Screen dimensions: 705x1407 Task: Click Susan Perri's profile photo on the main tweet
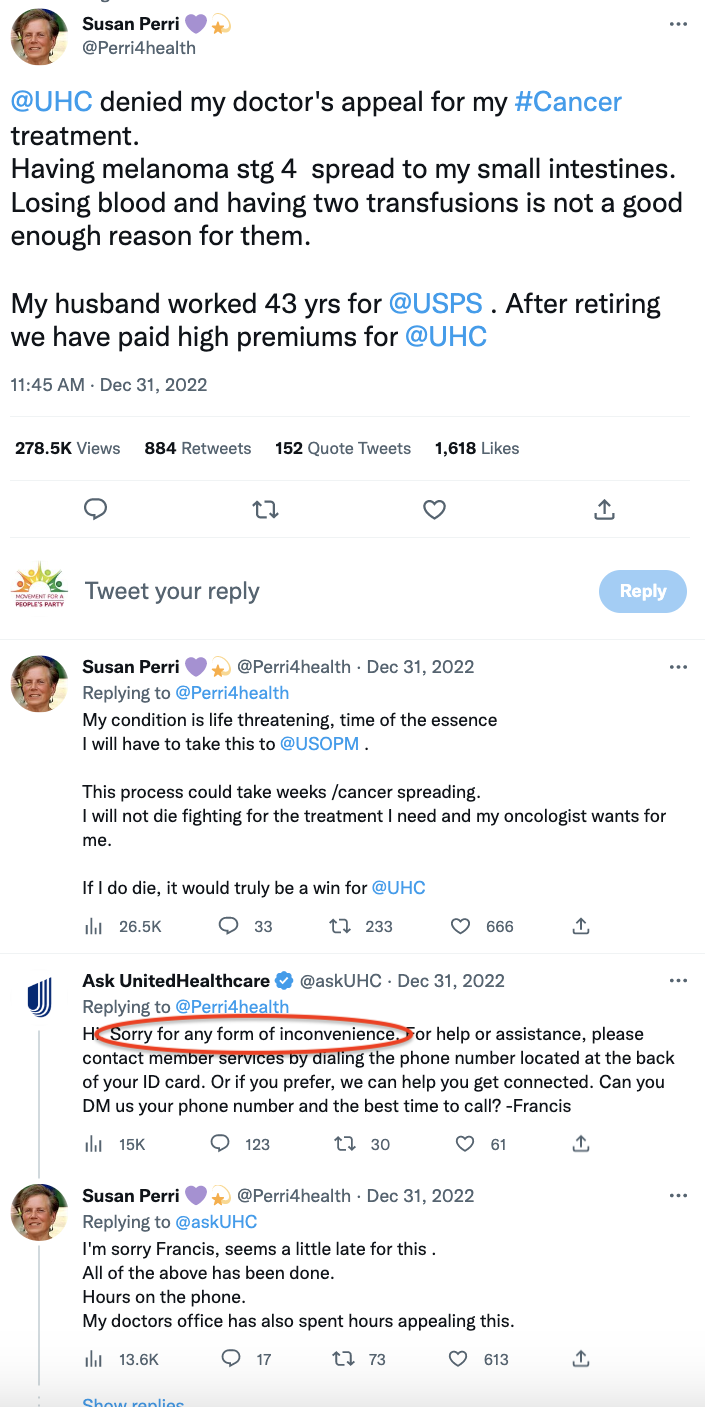tap(39, 35)
